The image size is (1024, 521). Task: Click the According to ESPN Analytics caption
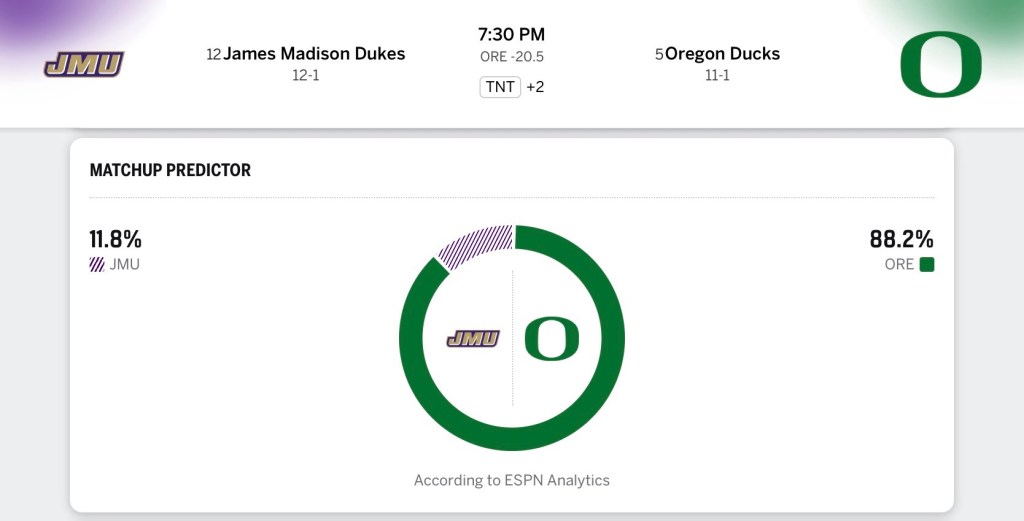tap(512, 480)
